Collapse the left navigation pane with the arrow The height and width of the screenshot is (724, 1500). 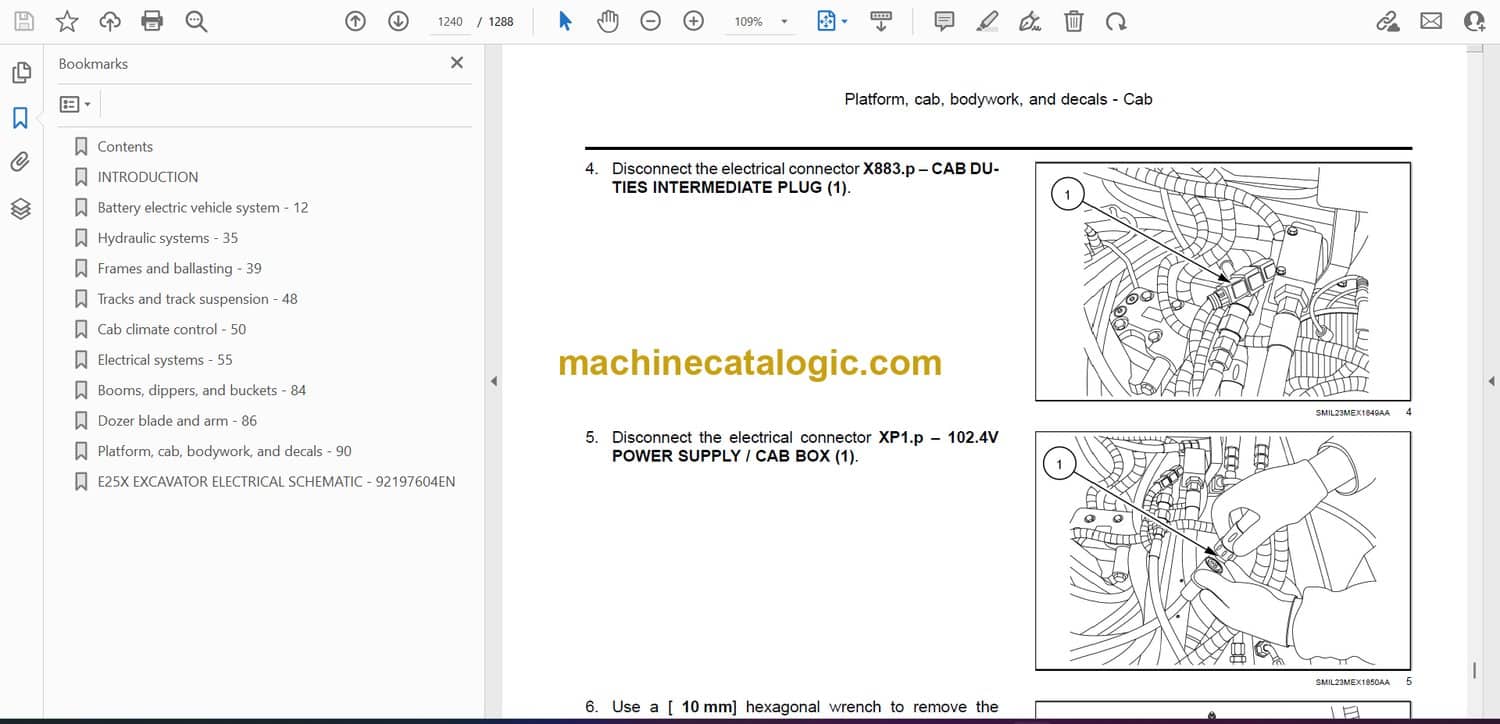coord(492,381)
